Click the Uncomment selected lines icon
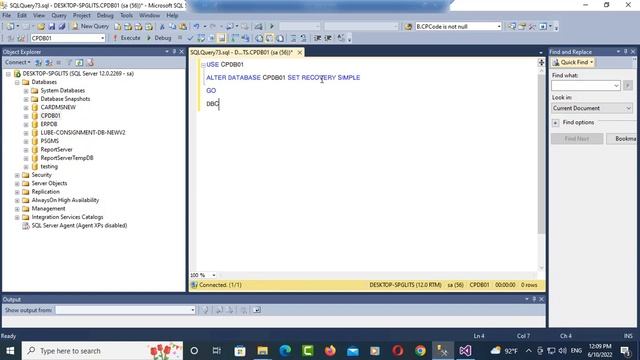The width and height of the screenshot is (640, 360). click(303, 38)
